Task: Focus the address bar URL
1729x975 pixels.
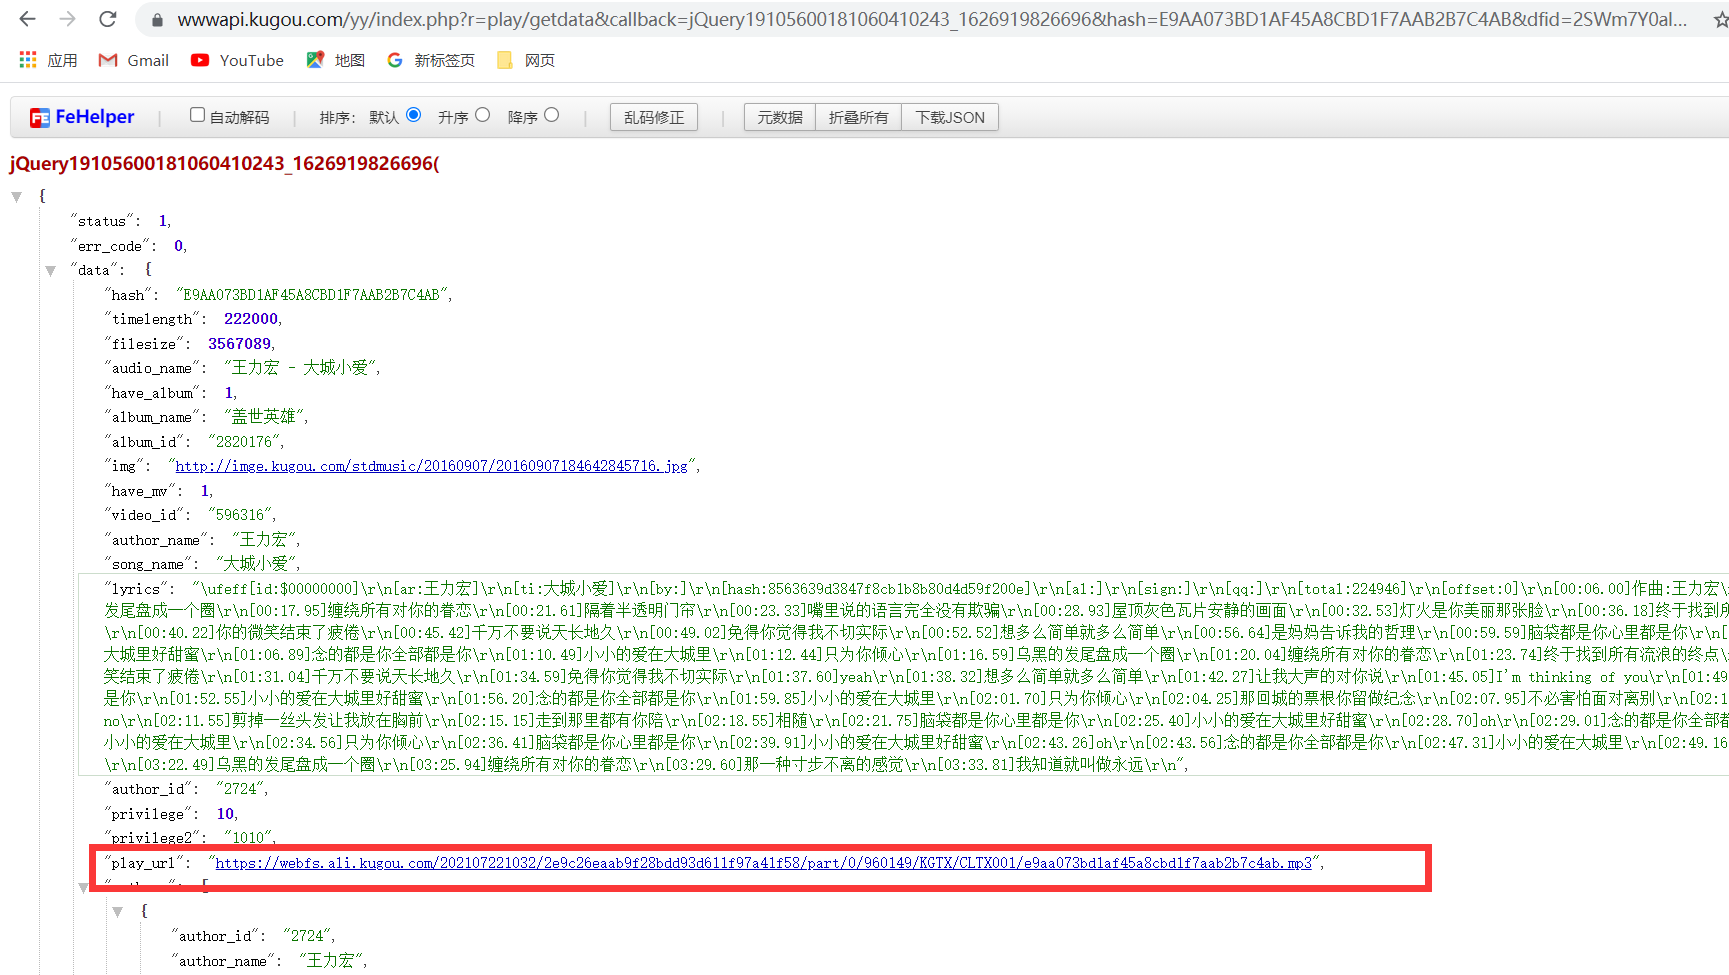Action: coord(932,20)
